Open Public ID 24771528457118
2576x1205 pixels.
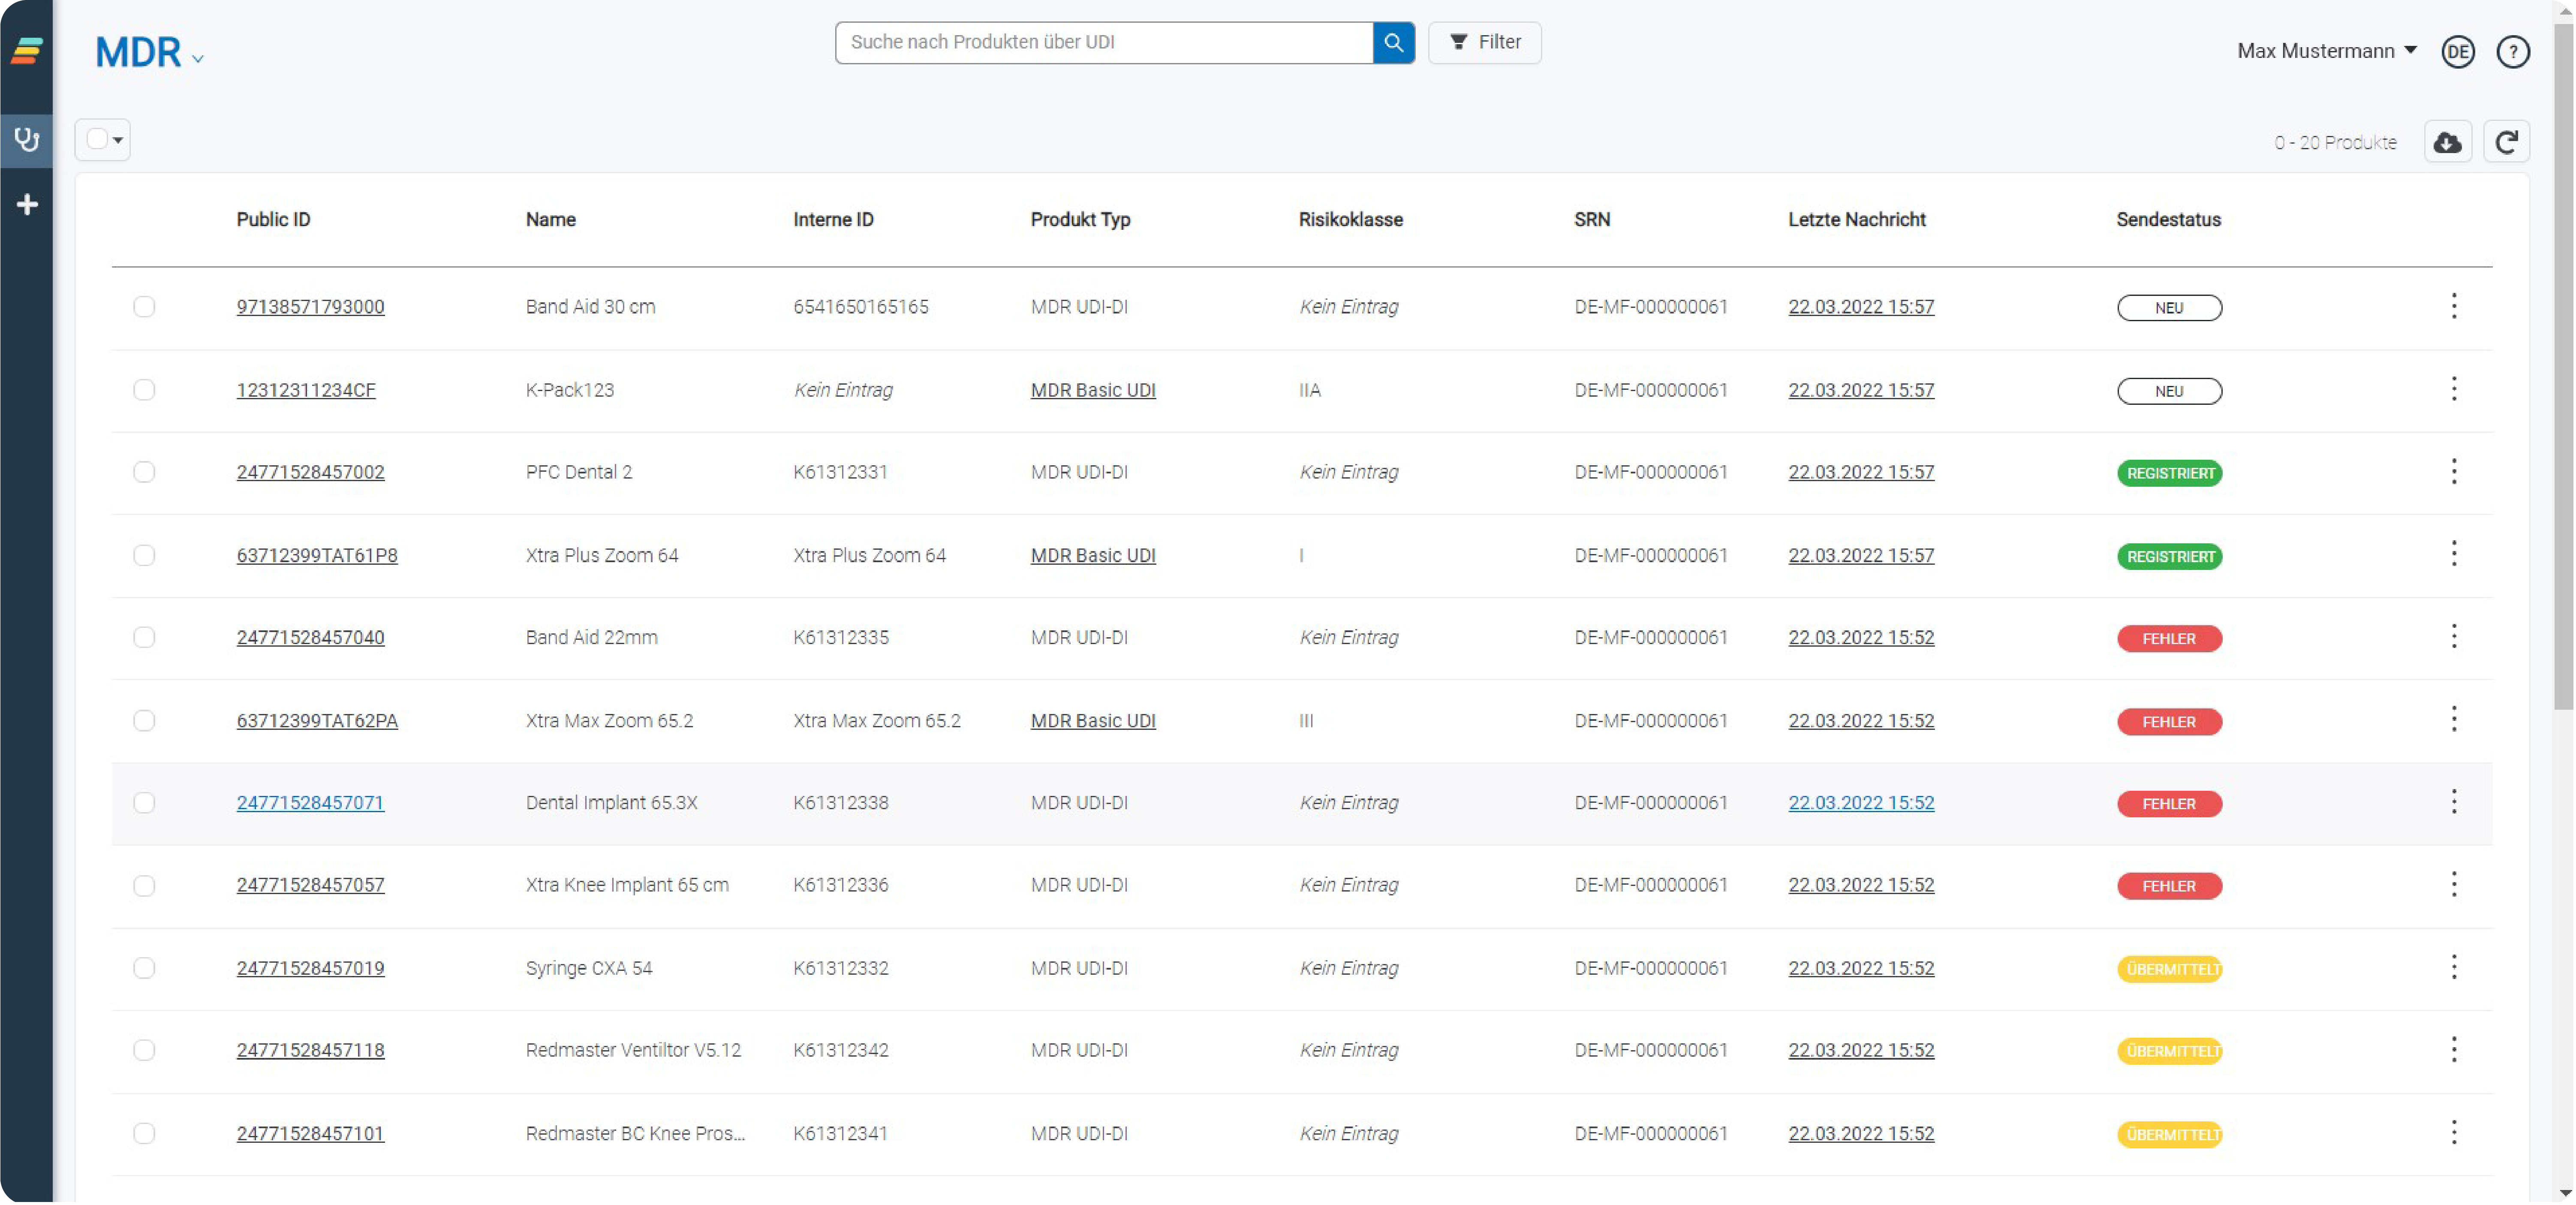310,1050
